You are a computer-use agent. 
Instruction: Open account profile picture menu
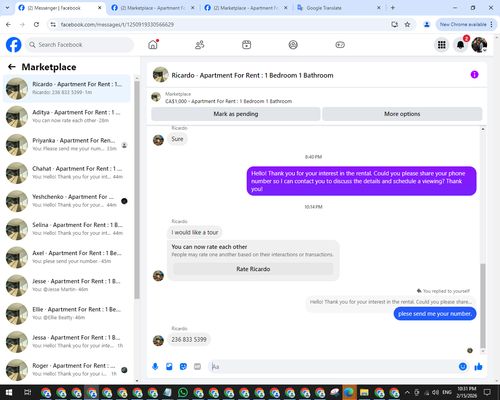[x=479, y=45]
